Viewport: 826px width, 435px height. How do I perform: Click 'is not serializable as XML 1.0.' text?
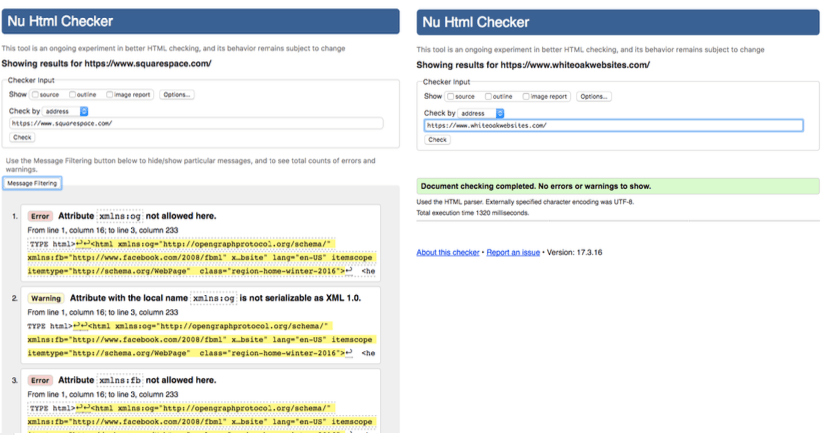point(300,298)
